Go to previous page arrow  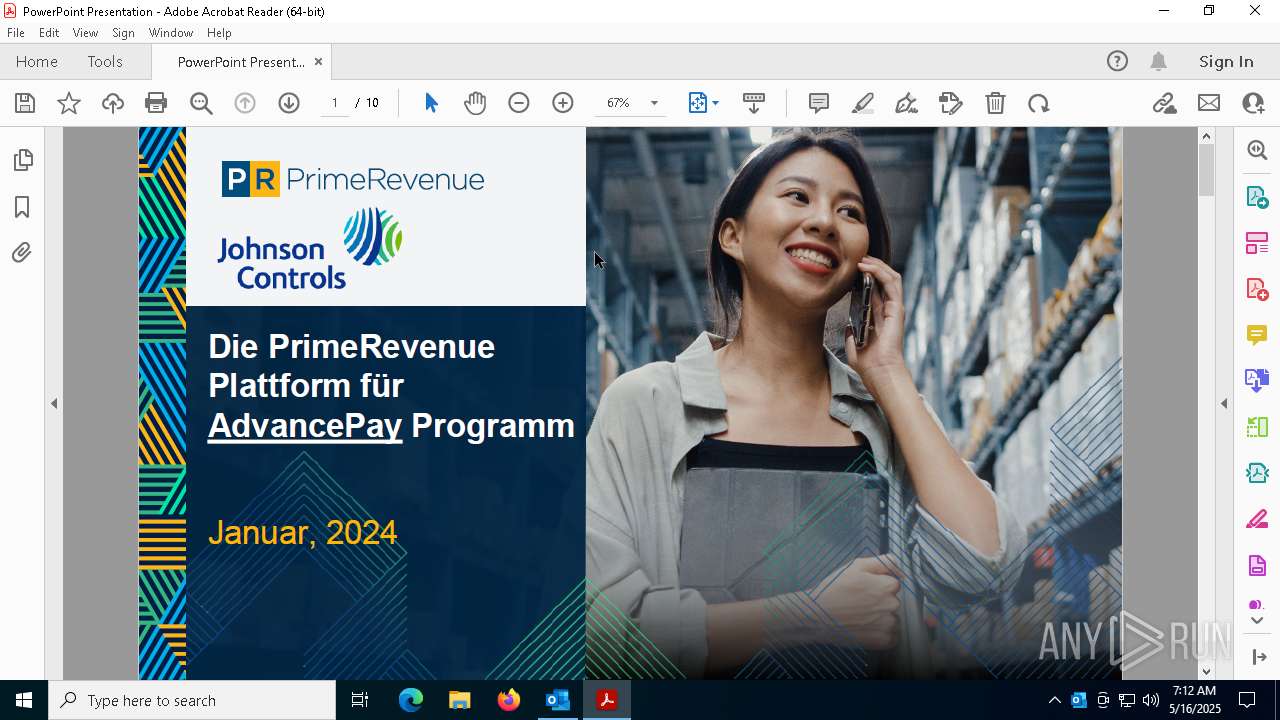tap(245, 103)
